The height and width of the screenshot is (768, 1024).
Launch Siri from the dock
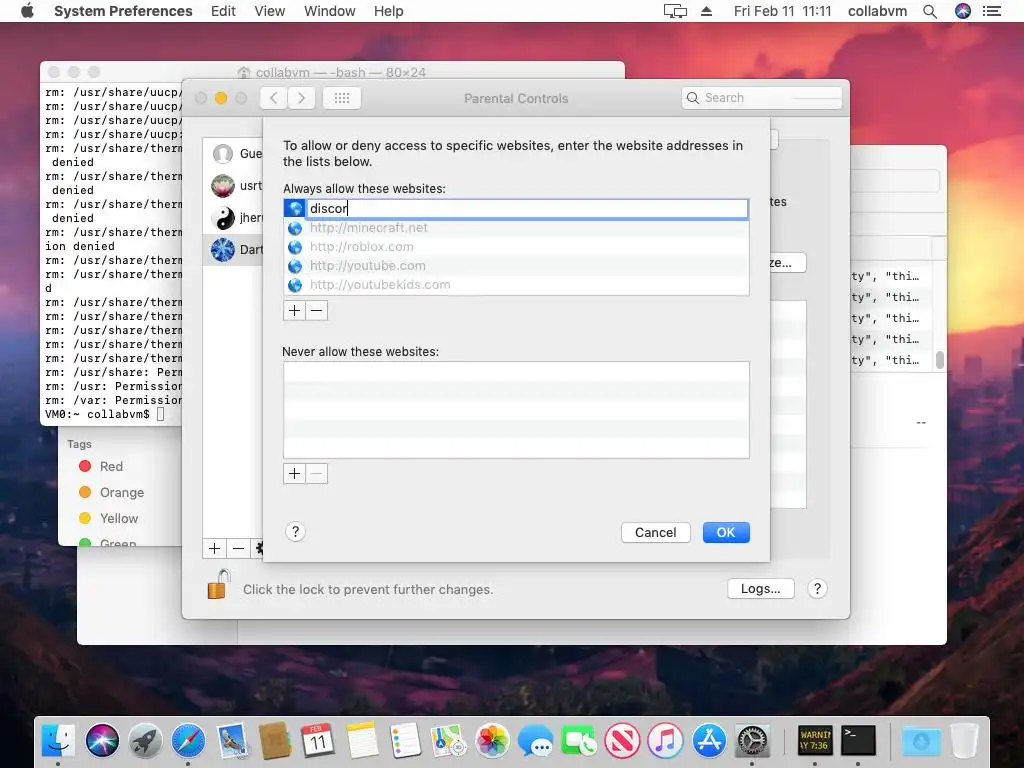102,741
